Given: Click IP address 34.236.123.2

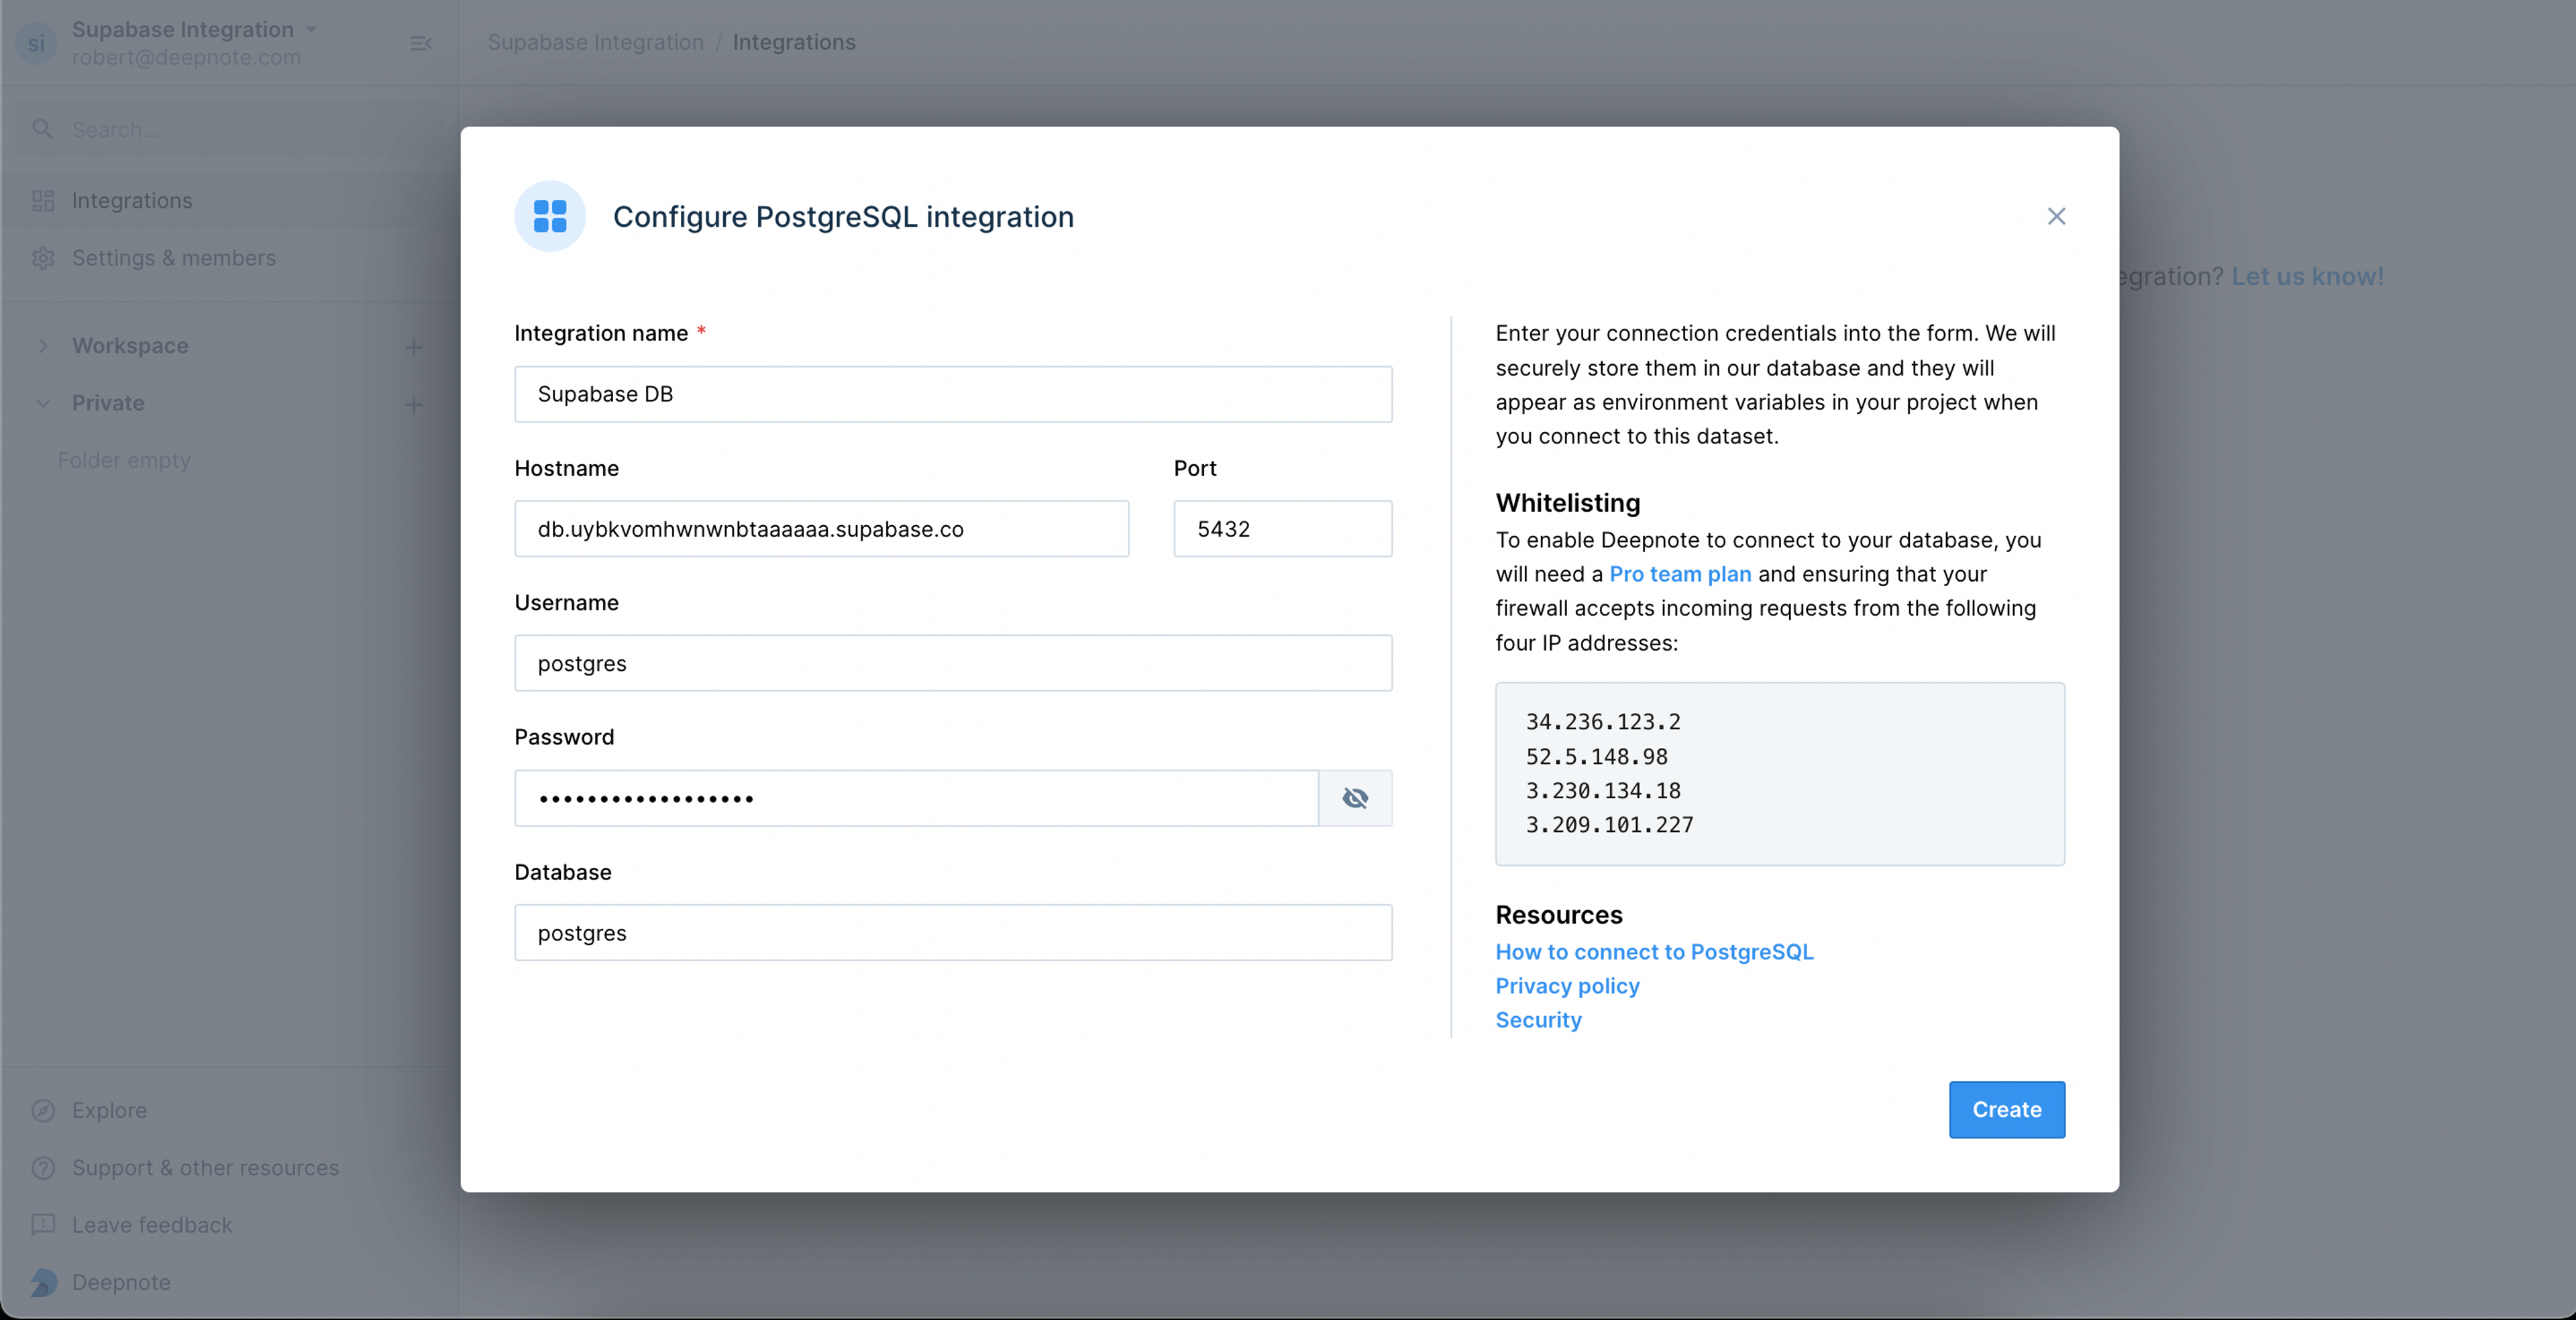Looking at the screenshot, I should (1603, 722).
